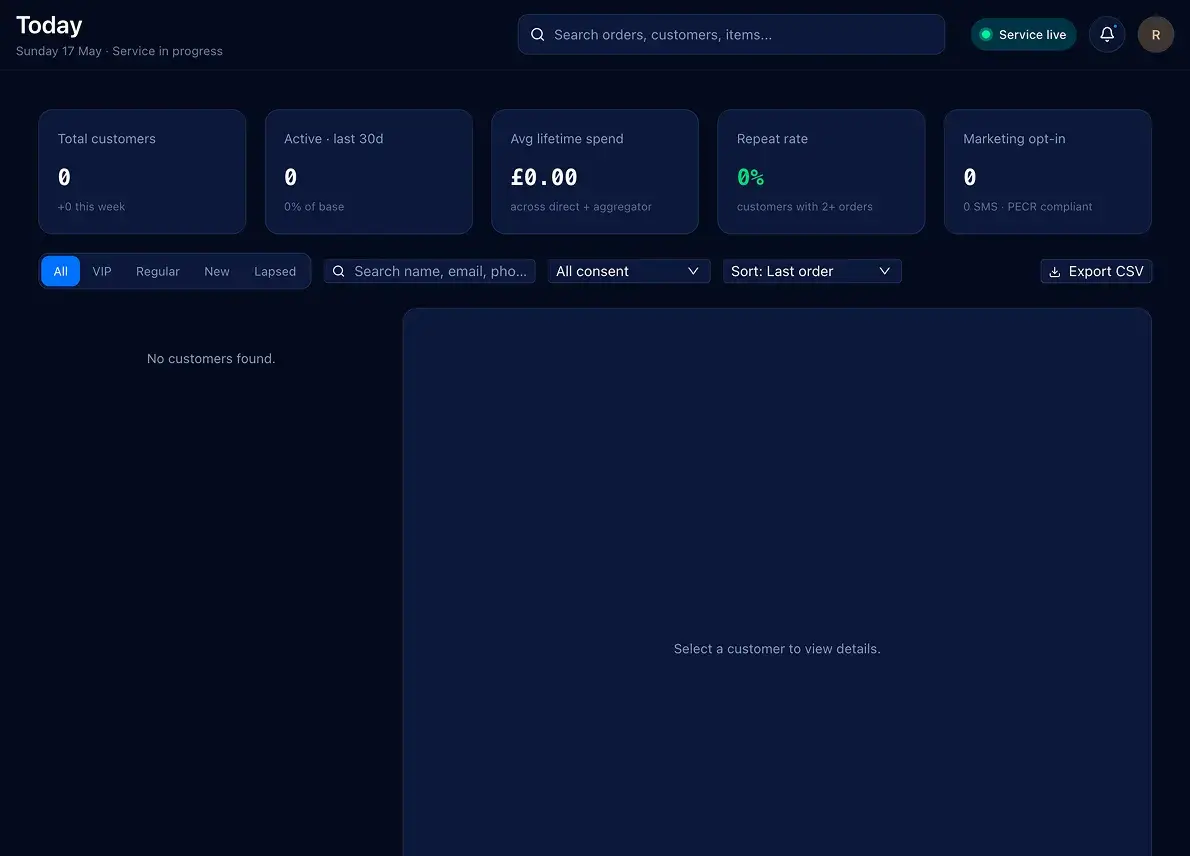Toggle the Service live status pill

(x=1023, y=34)
